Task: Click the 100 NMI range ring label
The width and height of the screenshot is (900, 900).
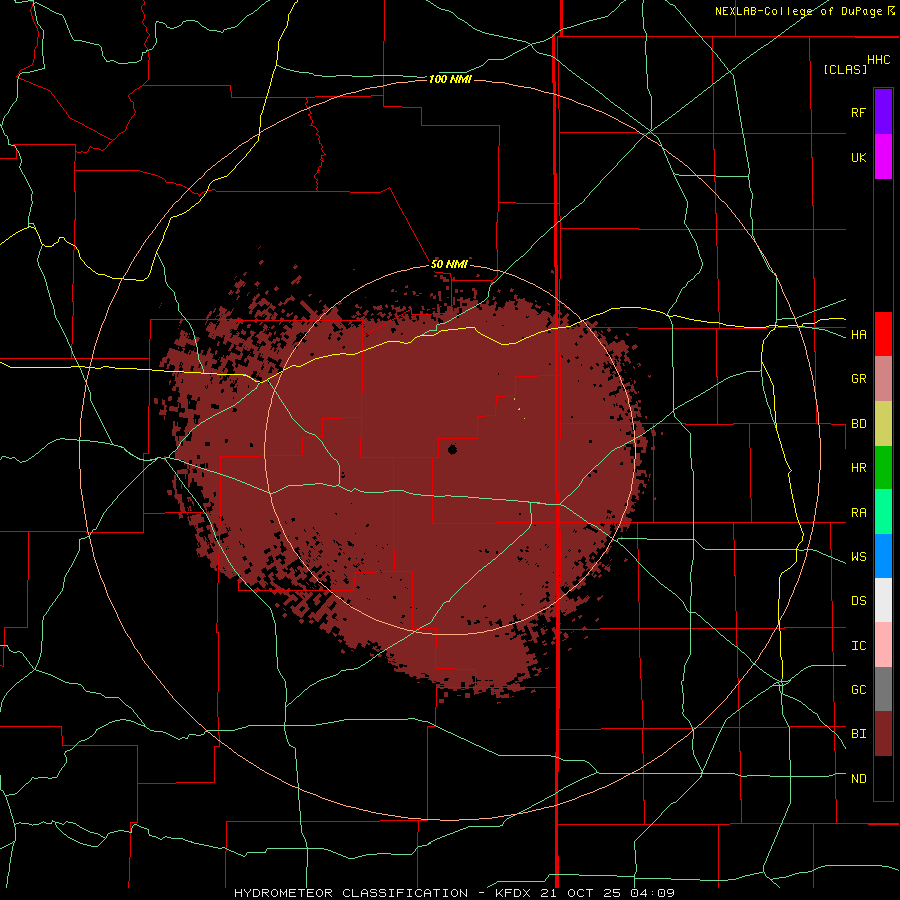Action: tap(450, 79)
